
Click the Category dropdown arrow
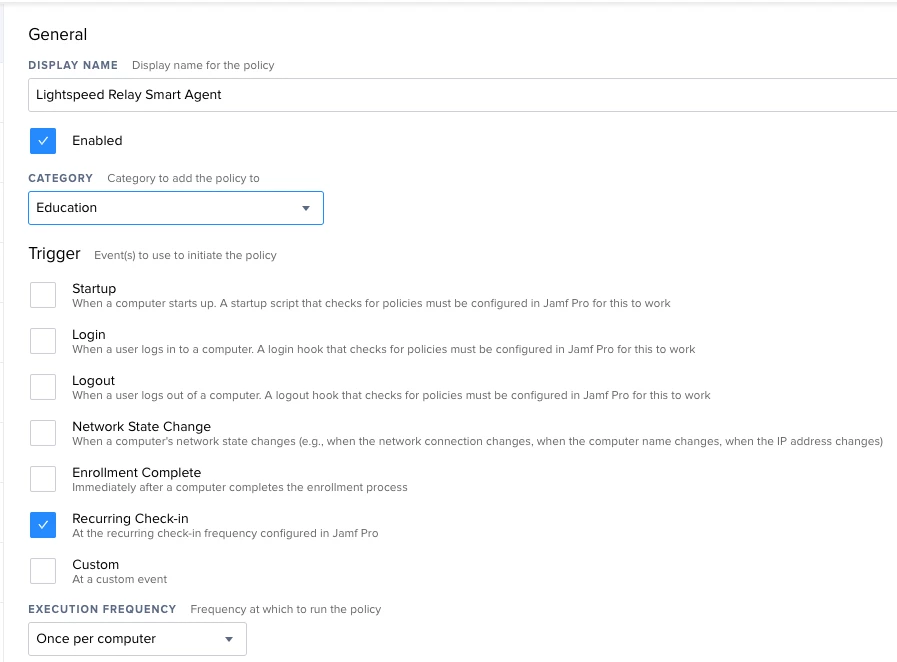pyautogui.click(x=306, y=208)
